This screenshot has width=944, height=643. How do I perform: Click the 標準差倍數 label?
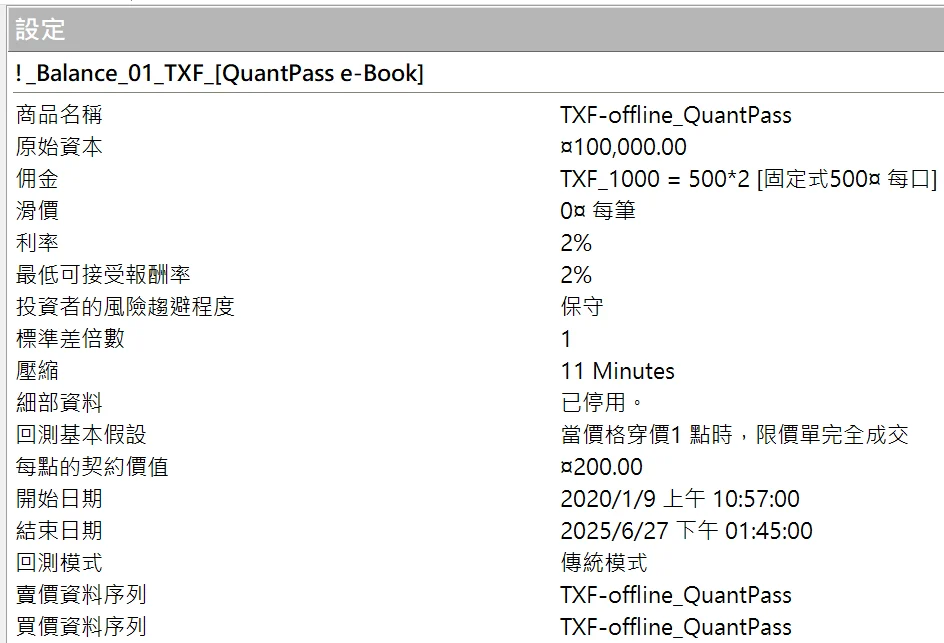click(70, 338)
